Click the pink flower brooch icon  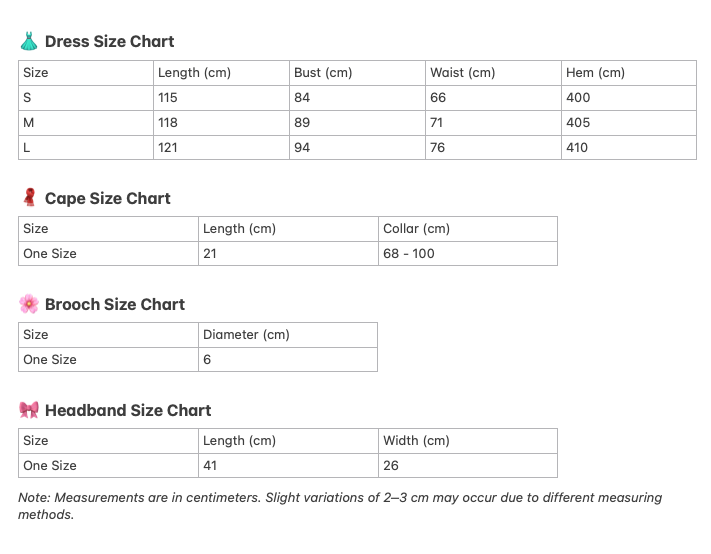point(29,304)
